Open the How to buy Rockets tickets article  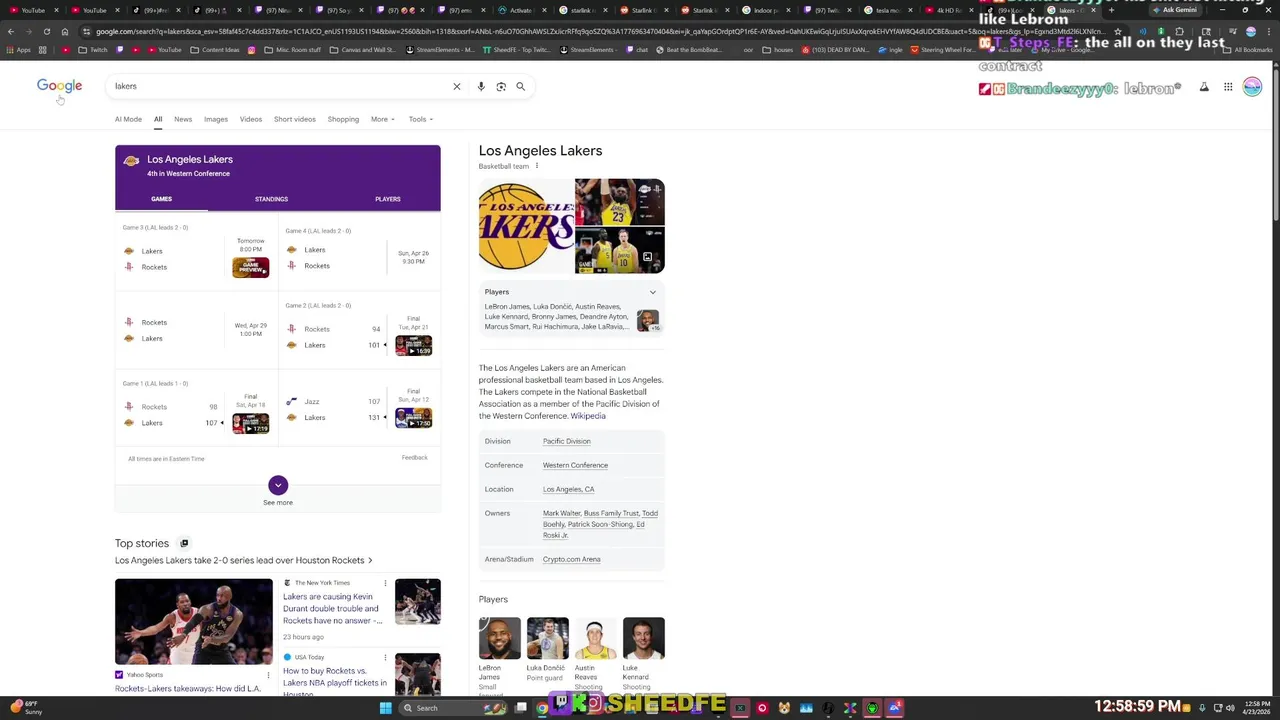(335, 682)
